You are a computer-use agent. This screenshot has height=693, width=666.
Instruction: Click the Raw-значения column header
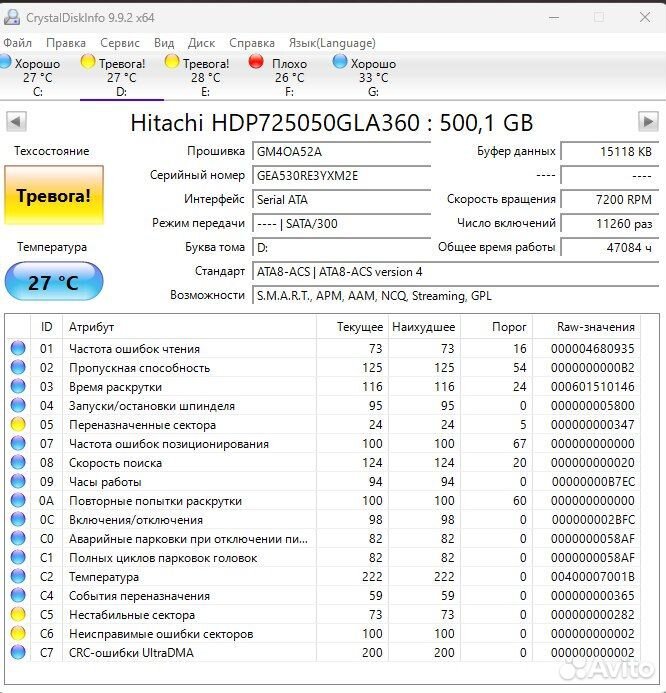pos(586,327)
